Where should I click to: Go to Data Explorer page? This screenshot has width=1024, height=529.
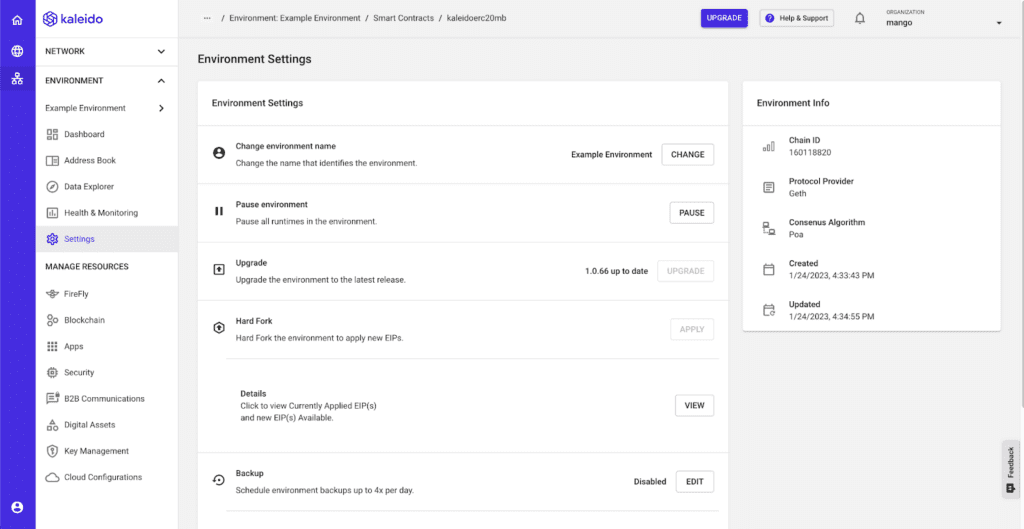coord(89,186)
